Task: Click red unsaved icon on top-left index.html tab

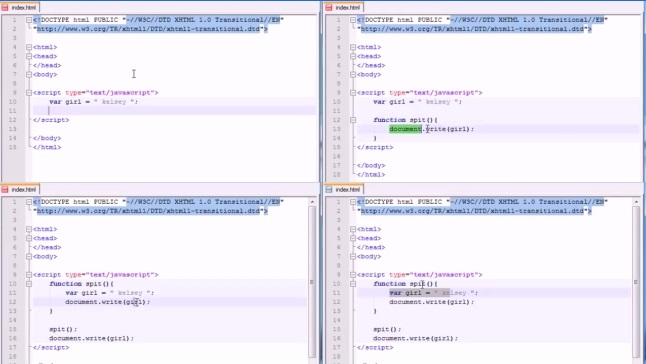Action: pyautogui.click(x=5, y=7)
